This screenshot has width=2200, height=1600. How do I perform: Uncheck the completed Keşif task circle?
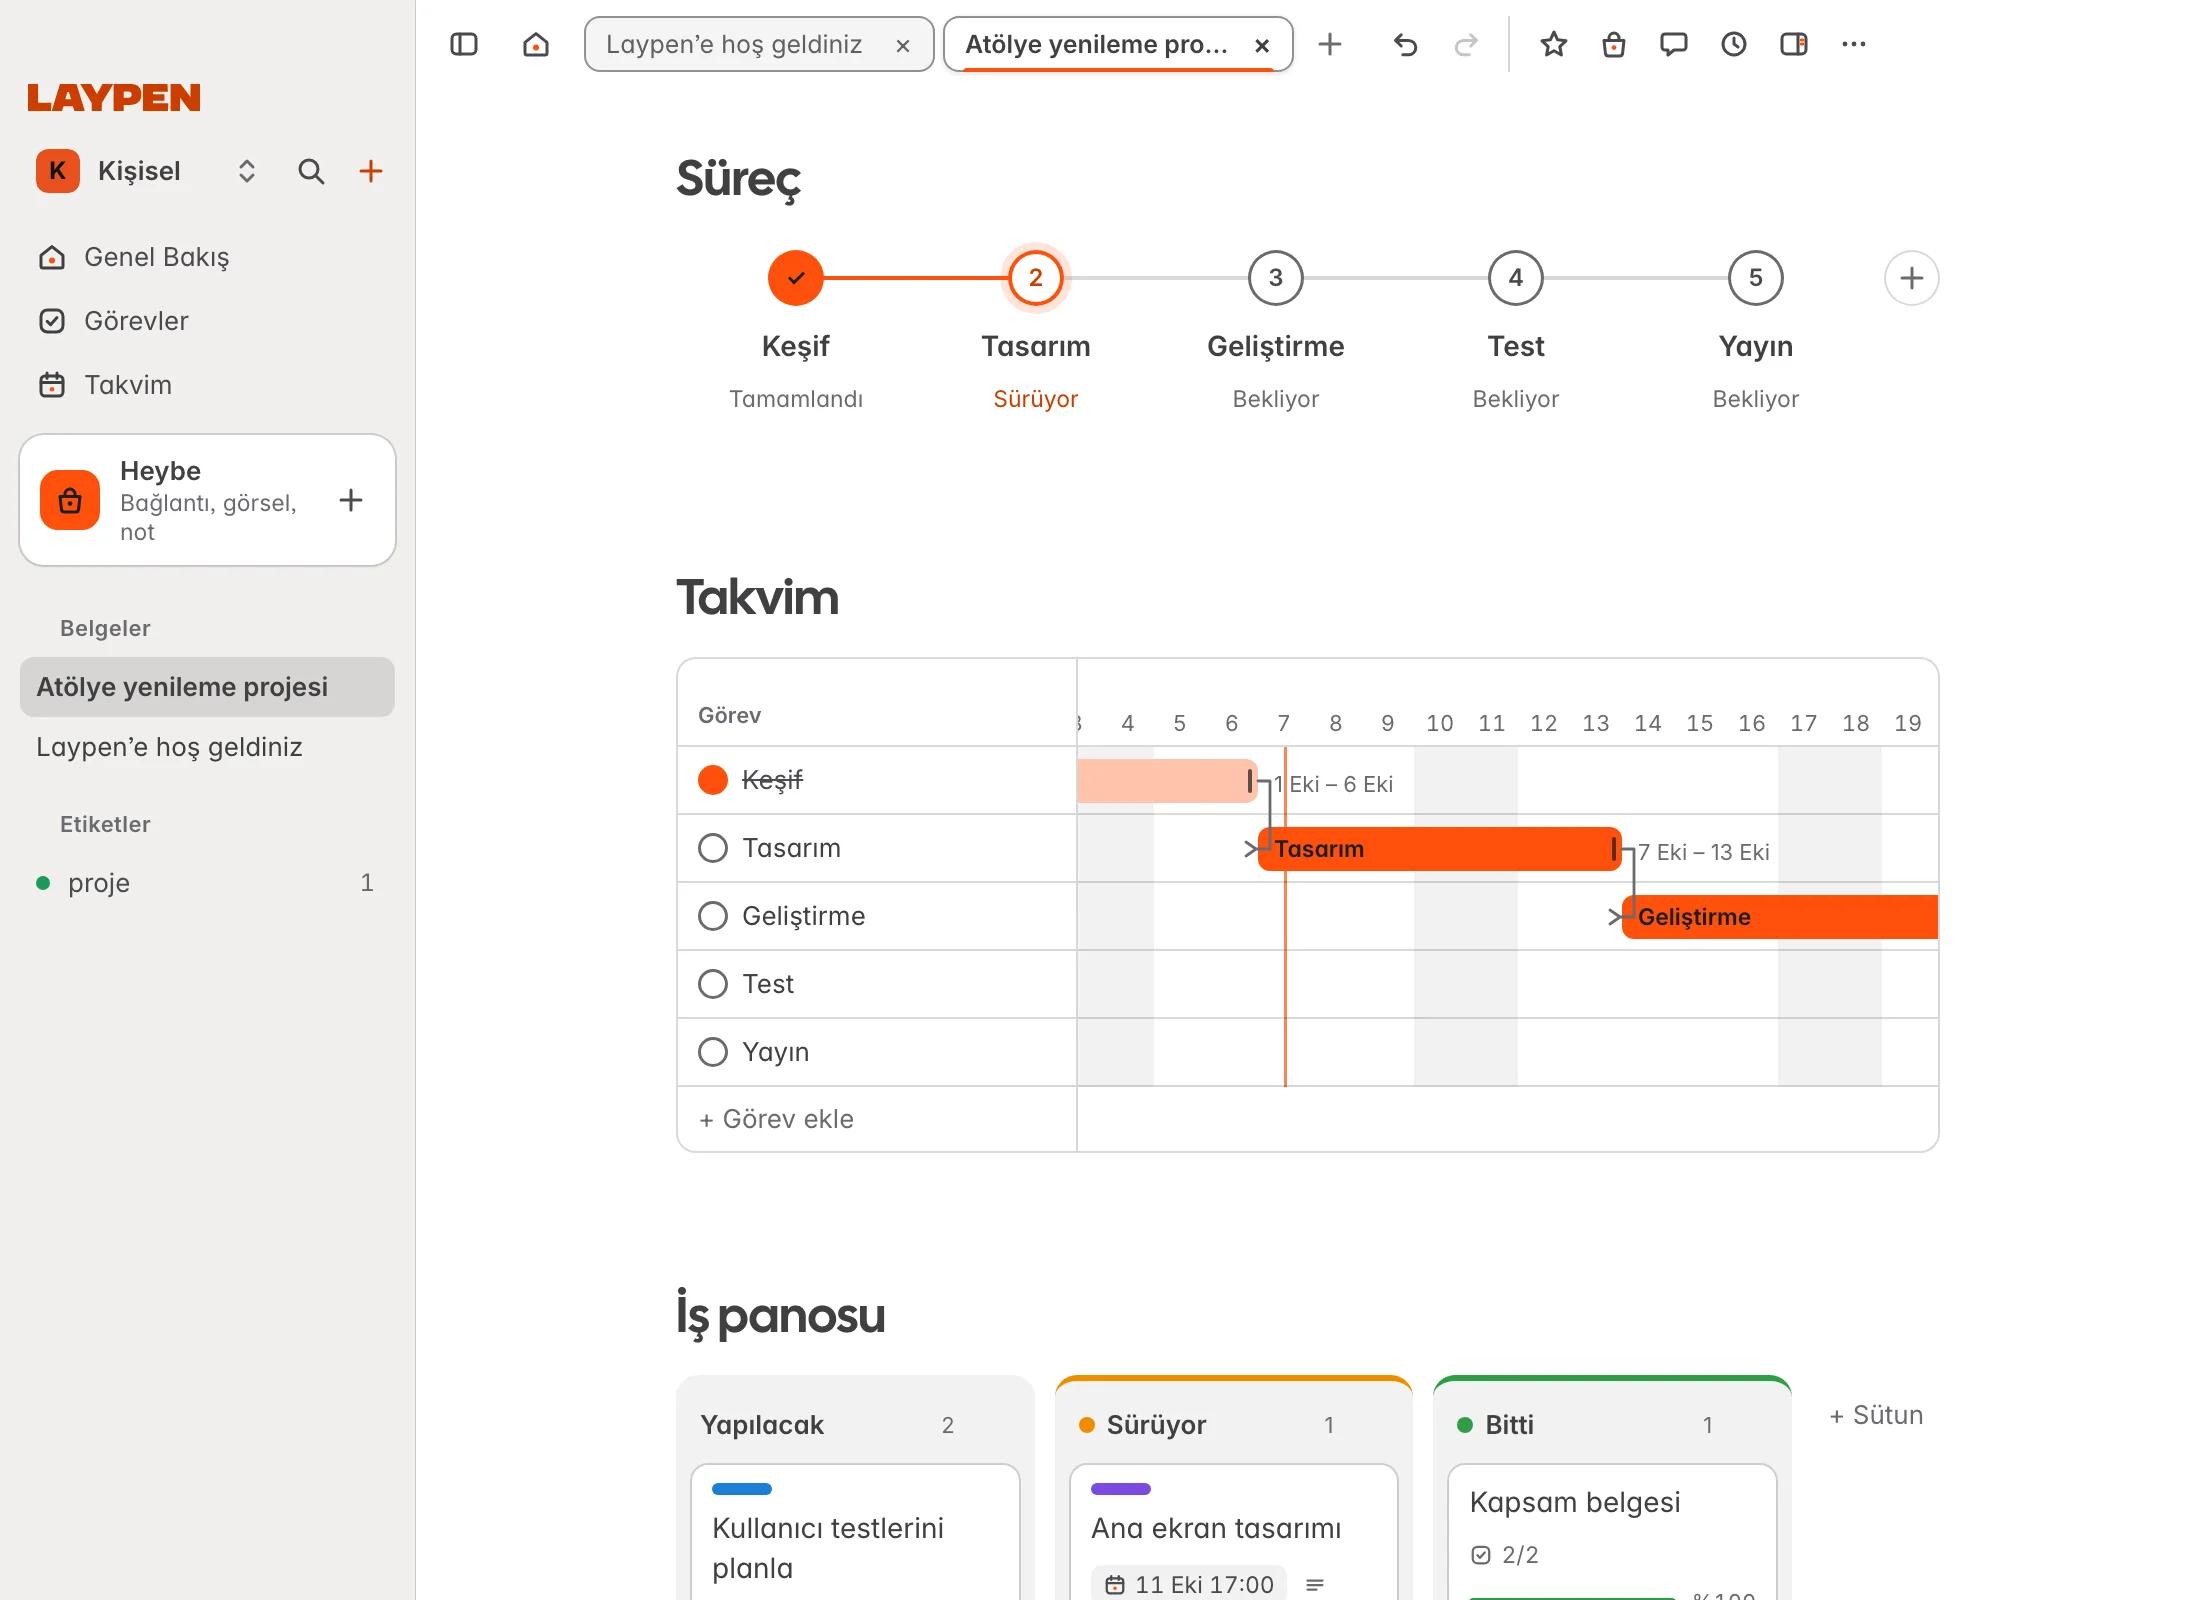click(x=713, y=780)
